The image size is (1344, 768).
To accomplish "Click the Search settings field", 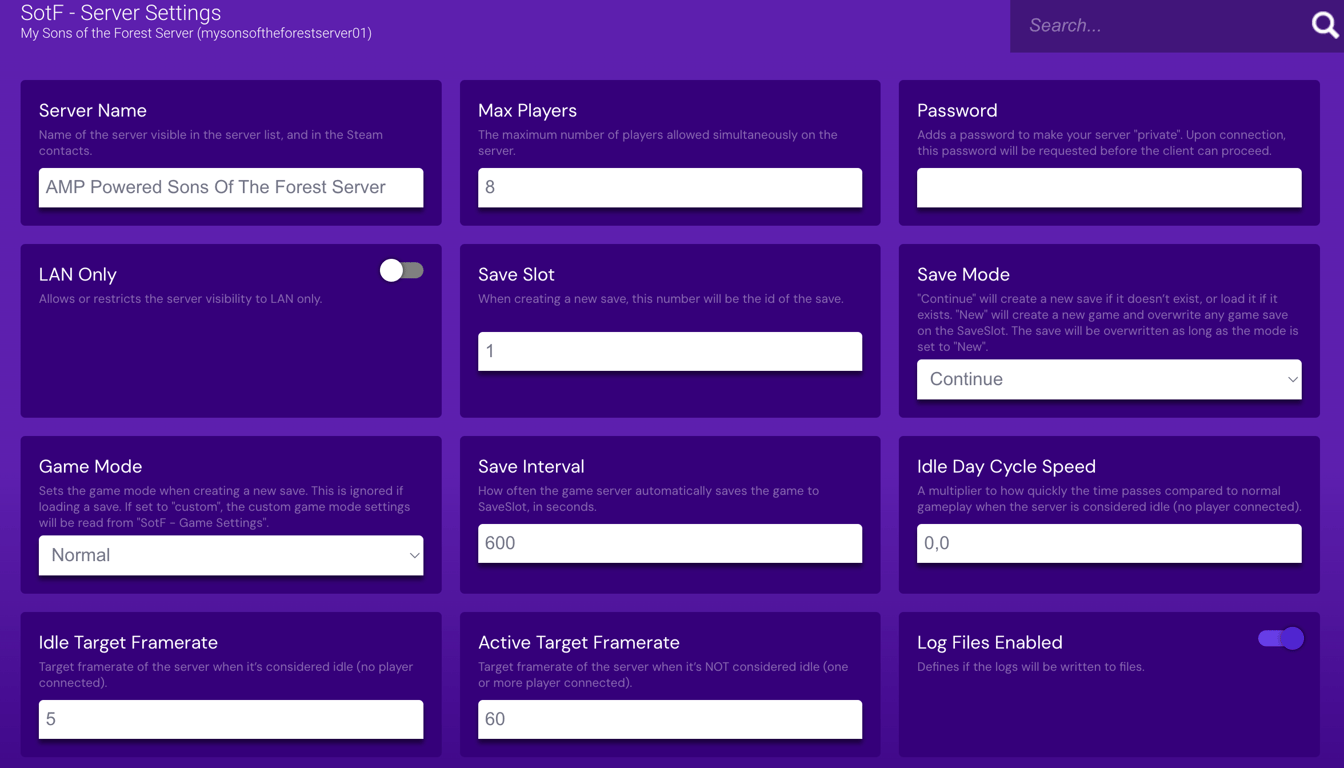I will (x=1160, y=26).
